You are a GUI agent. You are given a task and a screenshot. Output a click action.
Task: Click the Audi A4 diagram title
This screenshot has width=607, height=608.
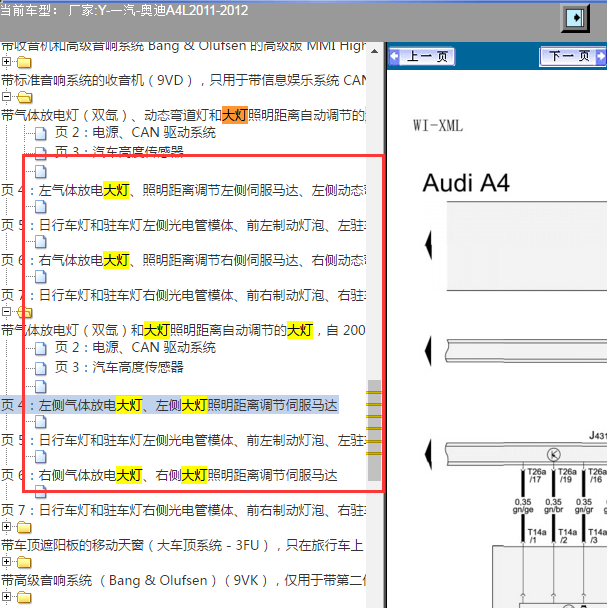pyautogui.click(x=466, y=183)
